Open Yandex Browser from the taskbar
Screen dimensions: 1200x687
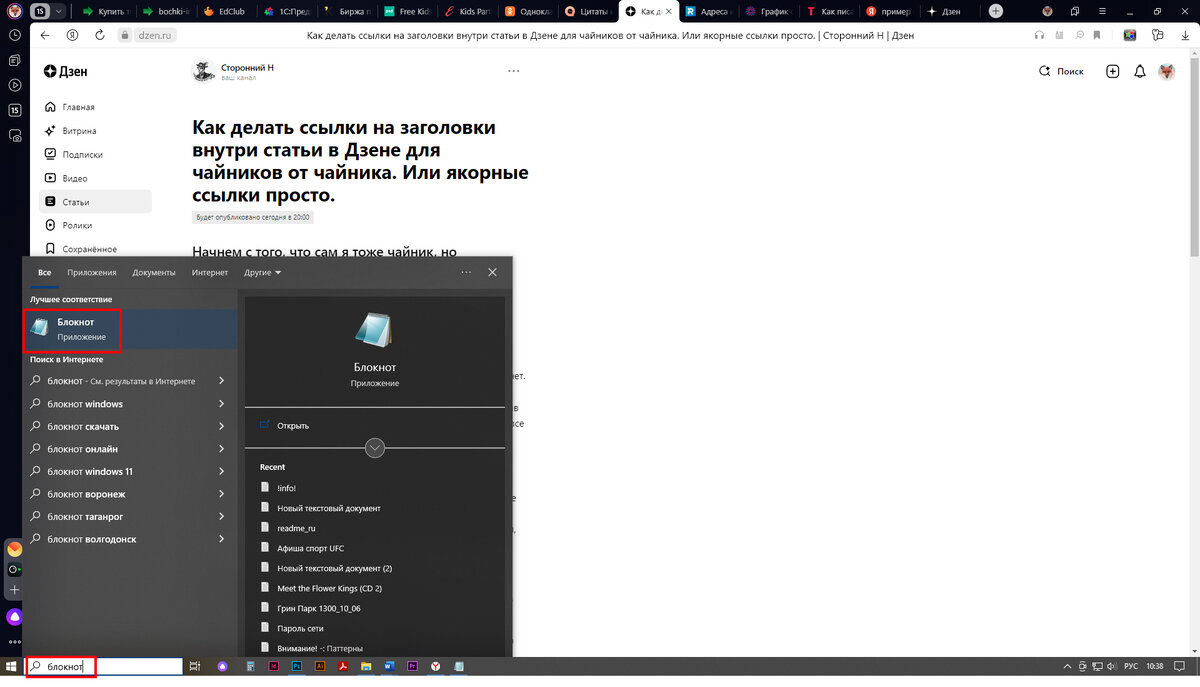[436, 666]
